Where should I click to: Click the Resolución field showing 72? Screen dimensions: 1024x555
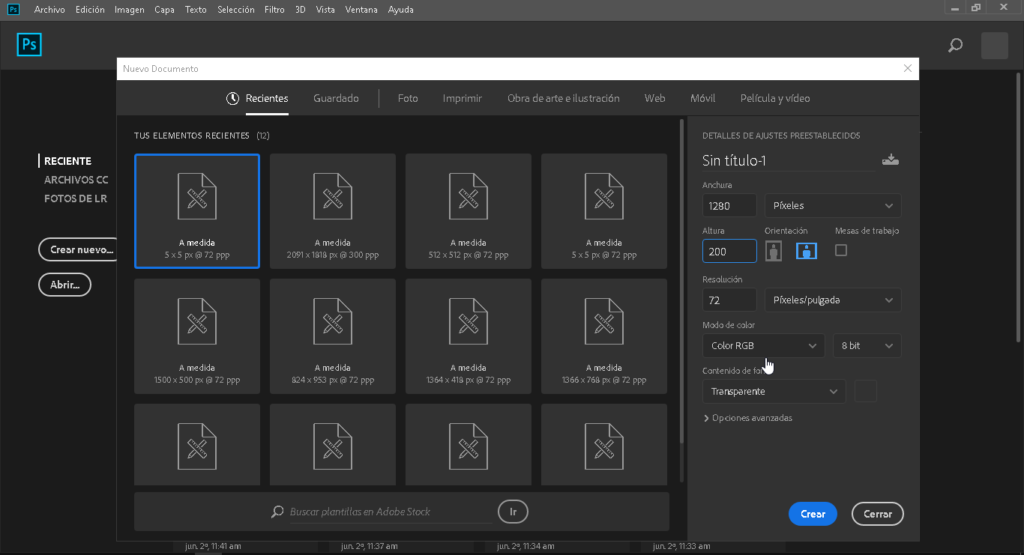[x=729, y=300]
